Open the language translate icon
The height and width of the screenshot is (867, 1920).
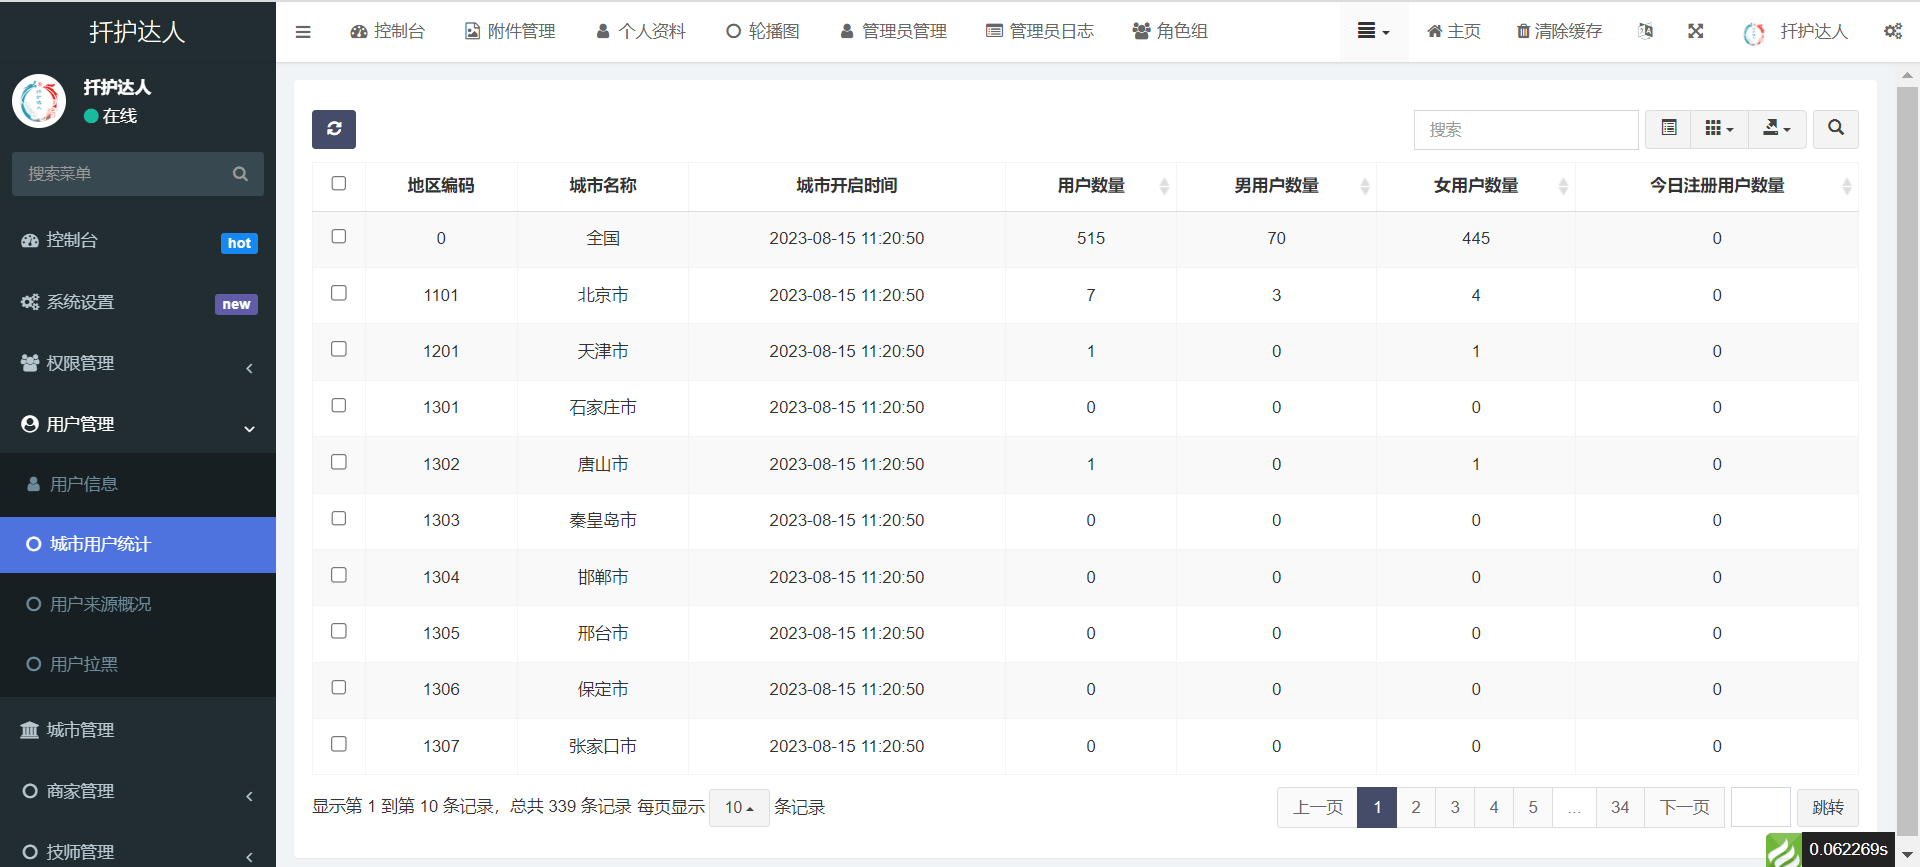point(1645,32)
